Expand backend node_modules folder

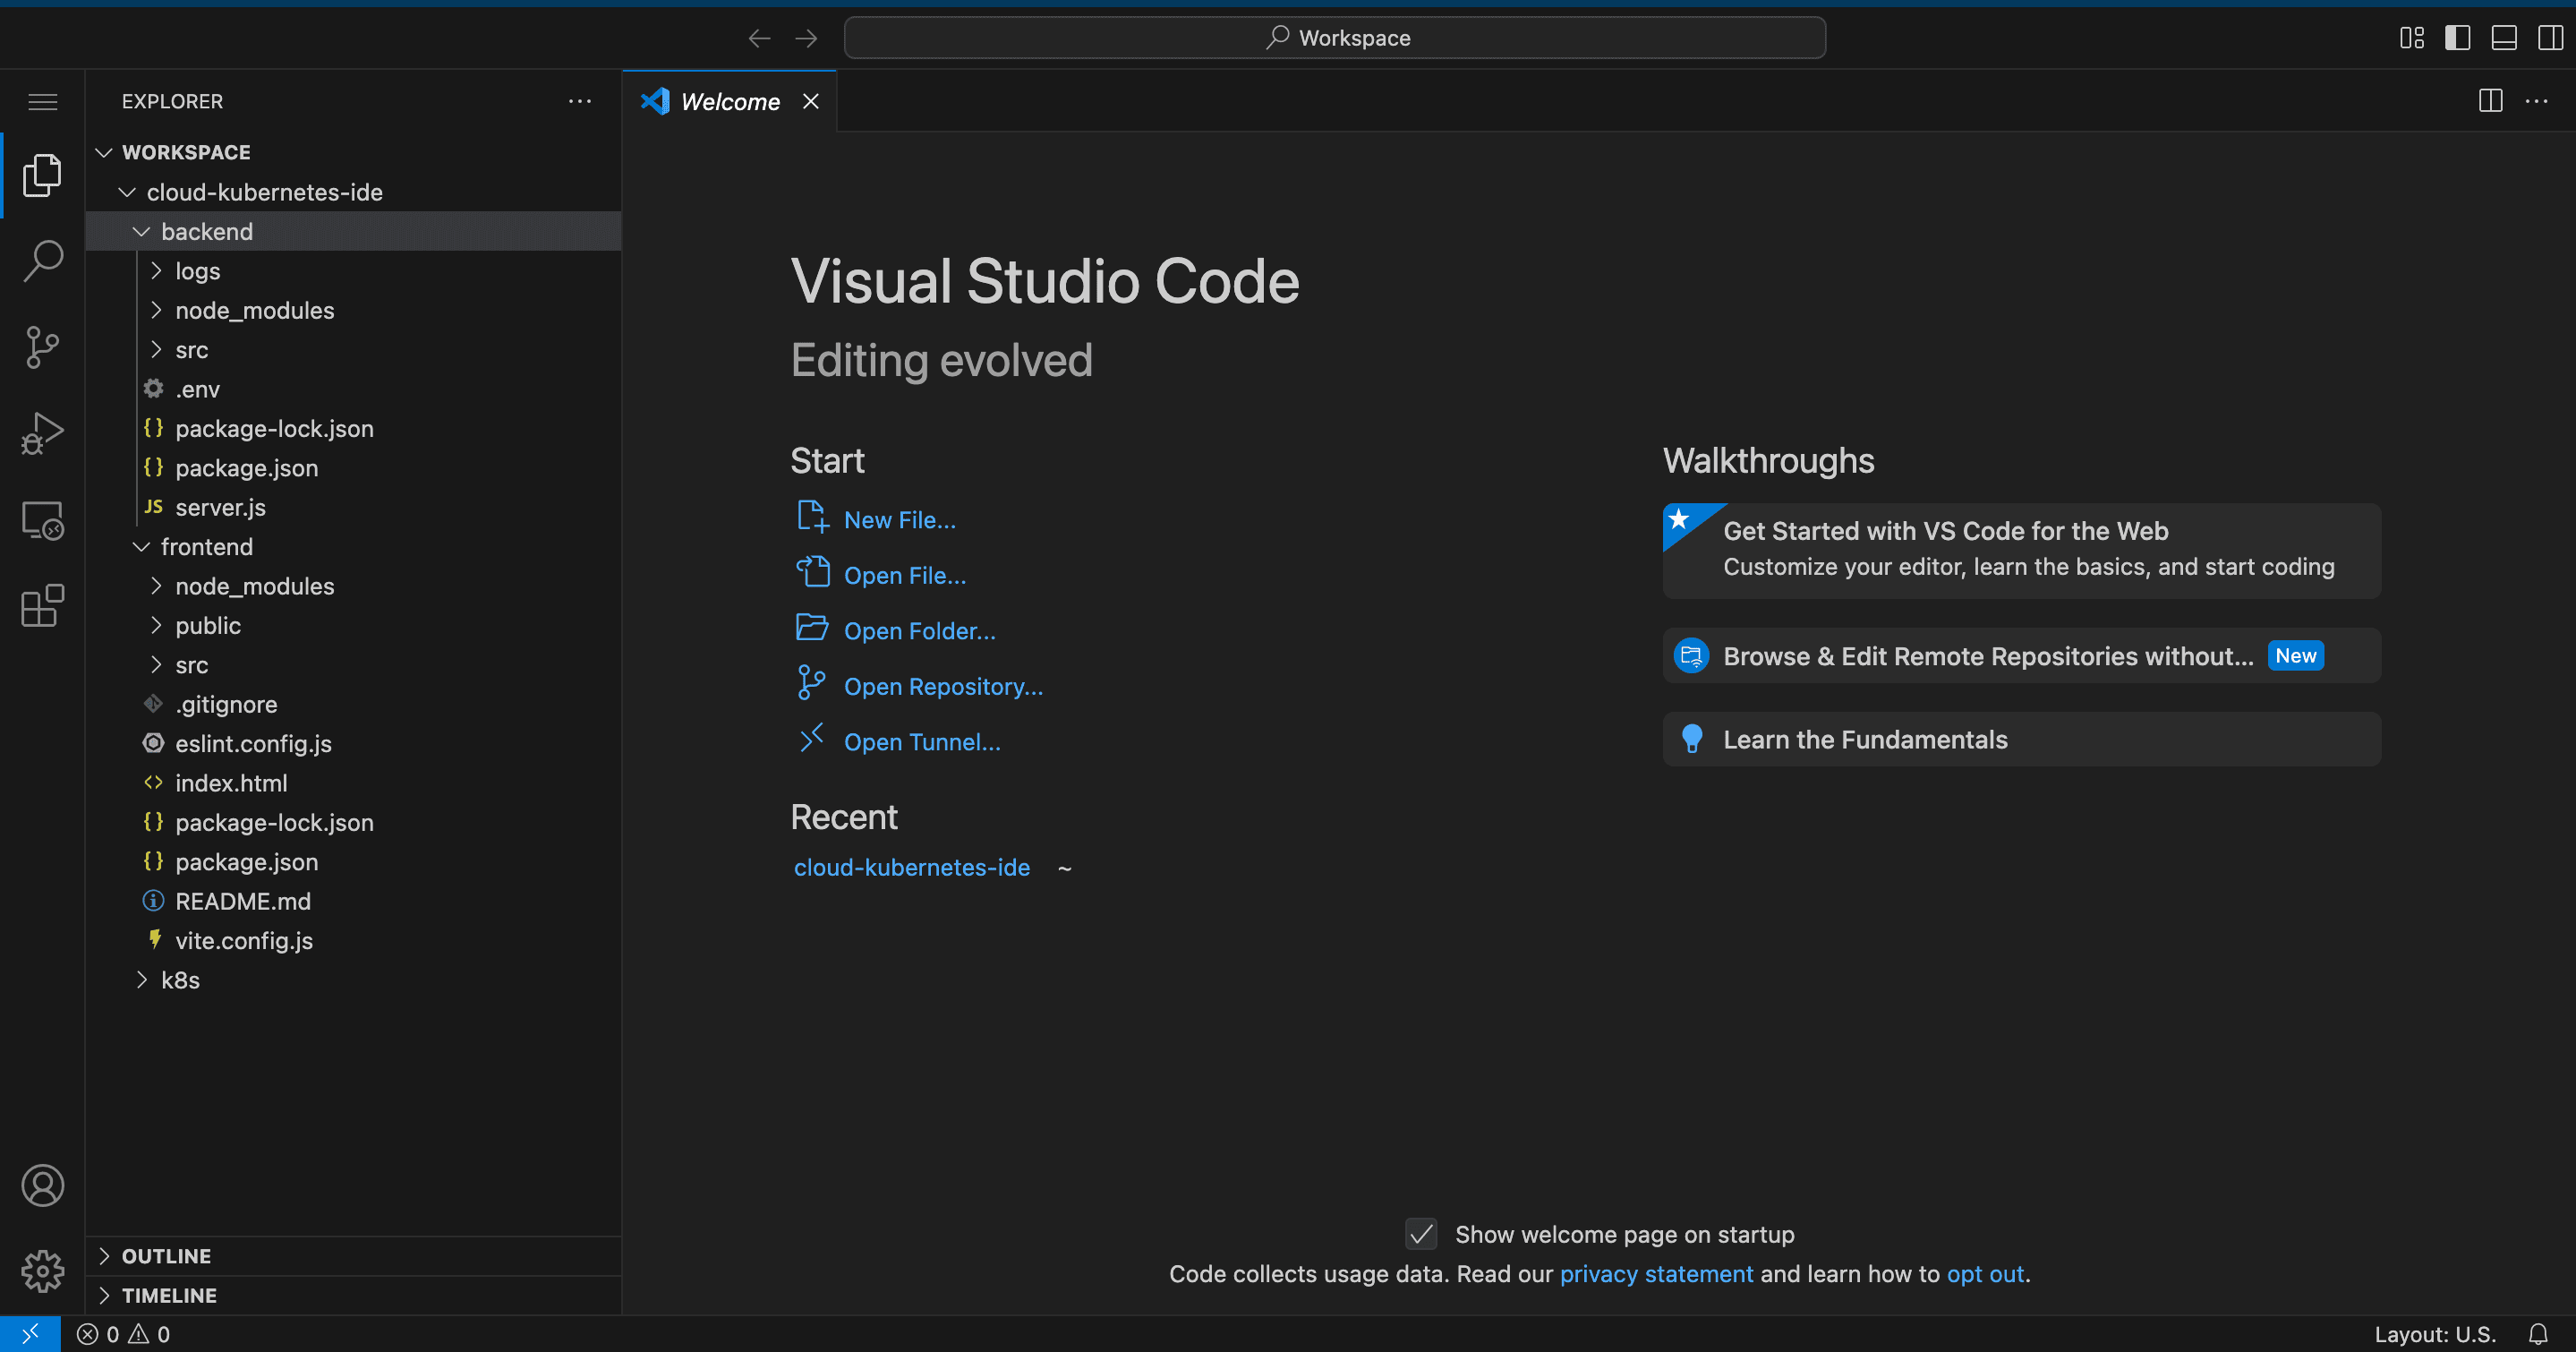tap(155, 310)
